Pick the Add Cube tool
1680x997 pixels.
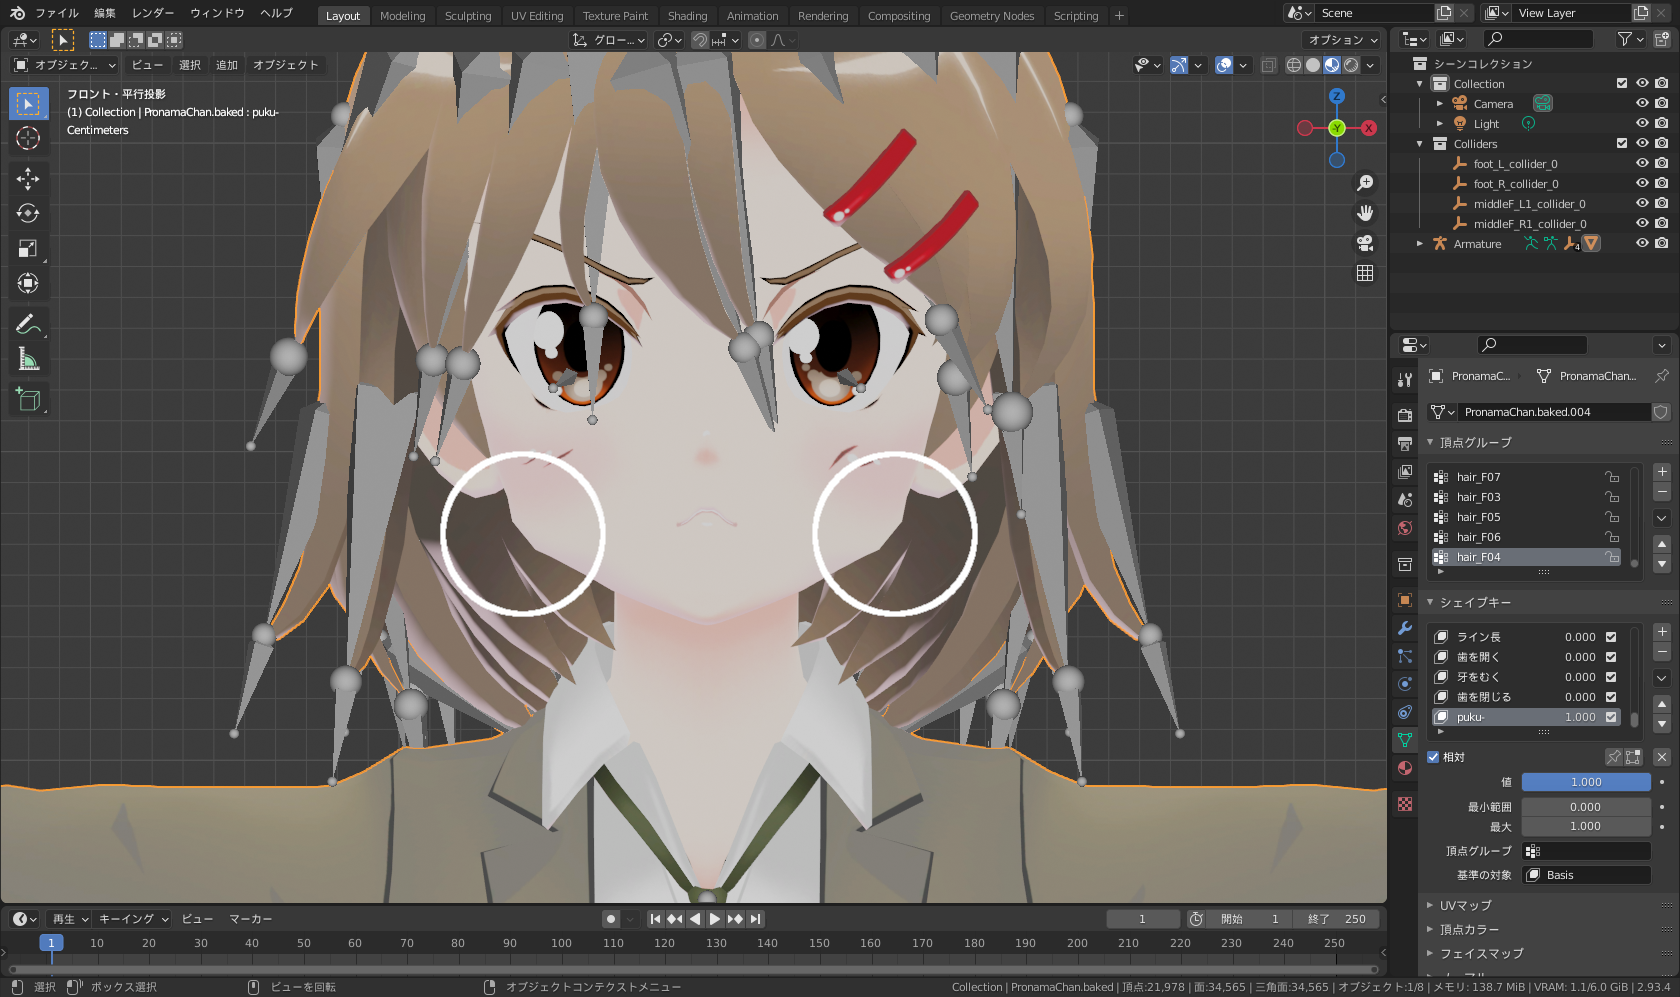(x=28, y=400)
